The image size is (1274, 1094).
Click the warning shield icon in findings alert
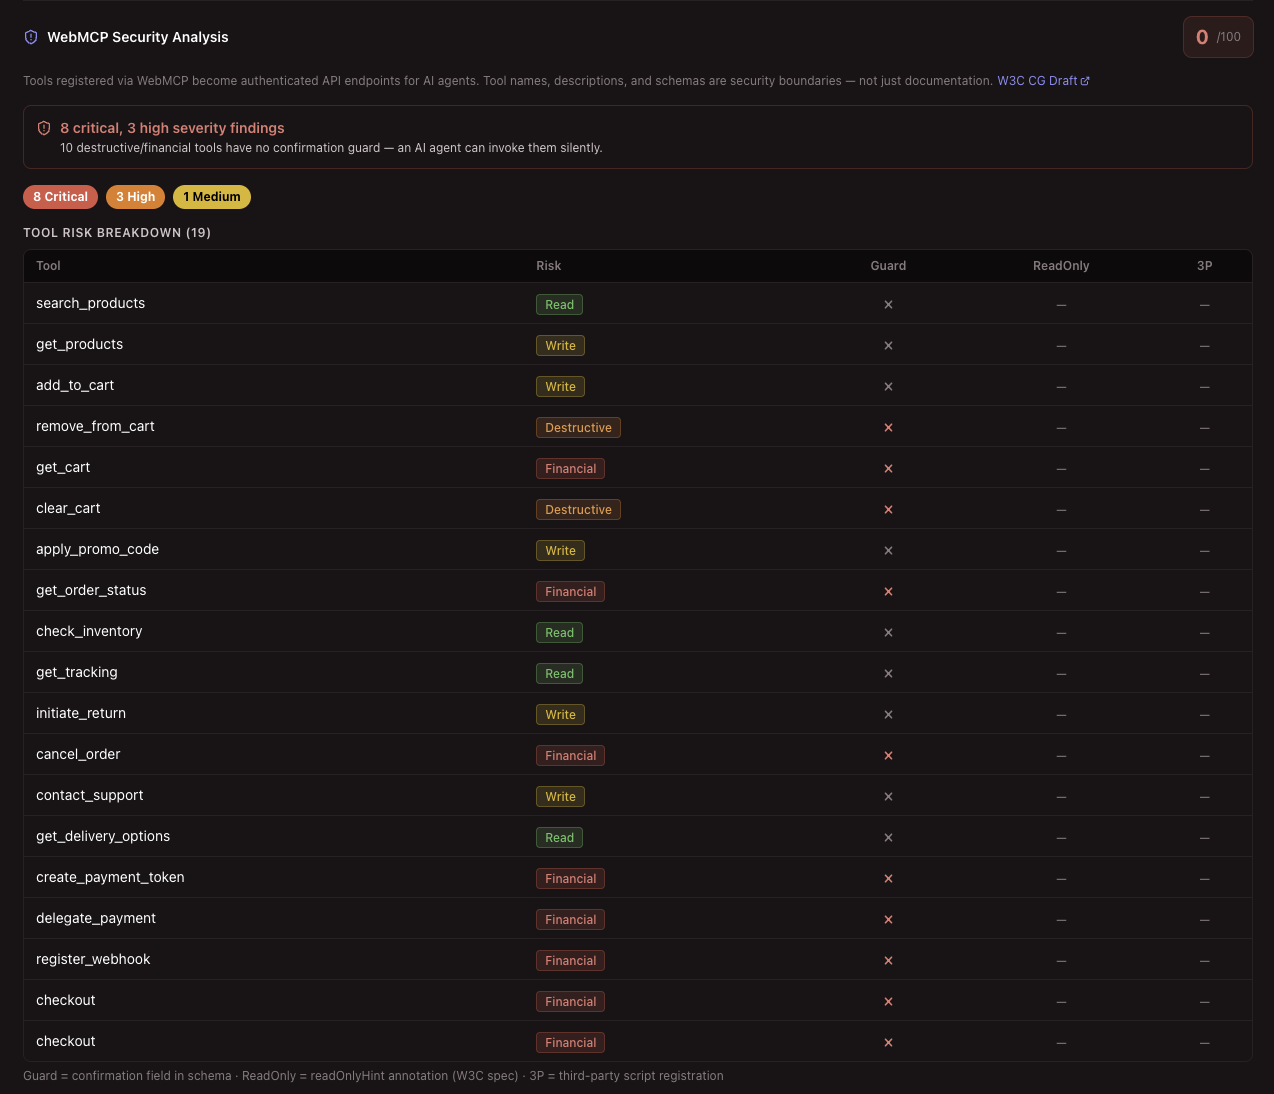pyautogui.click(x=44, y=128)
